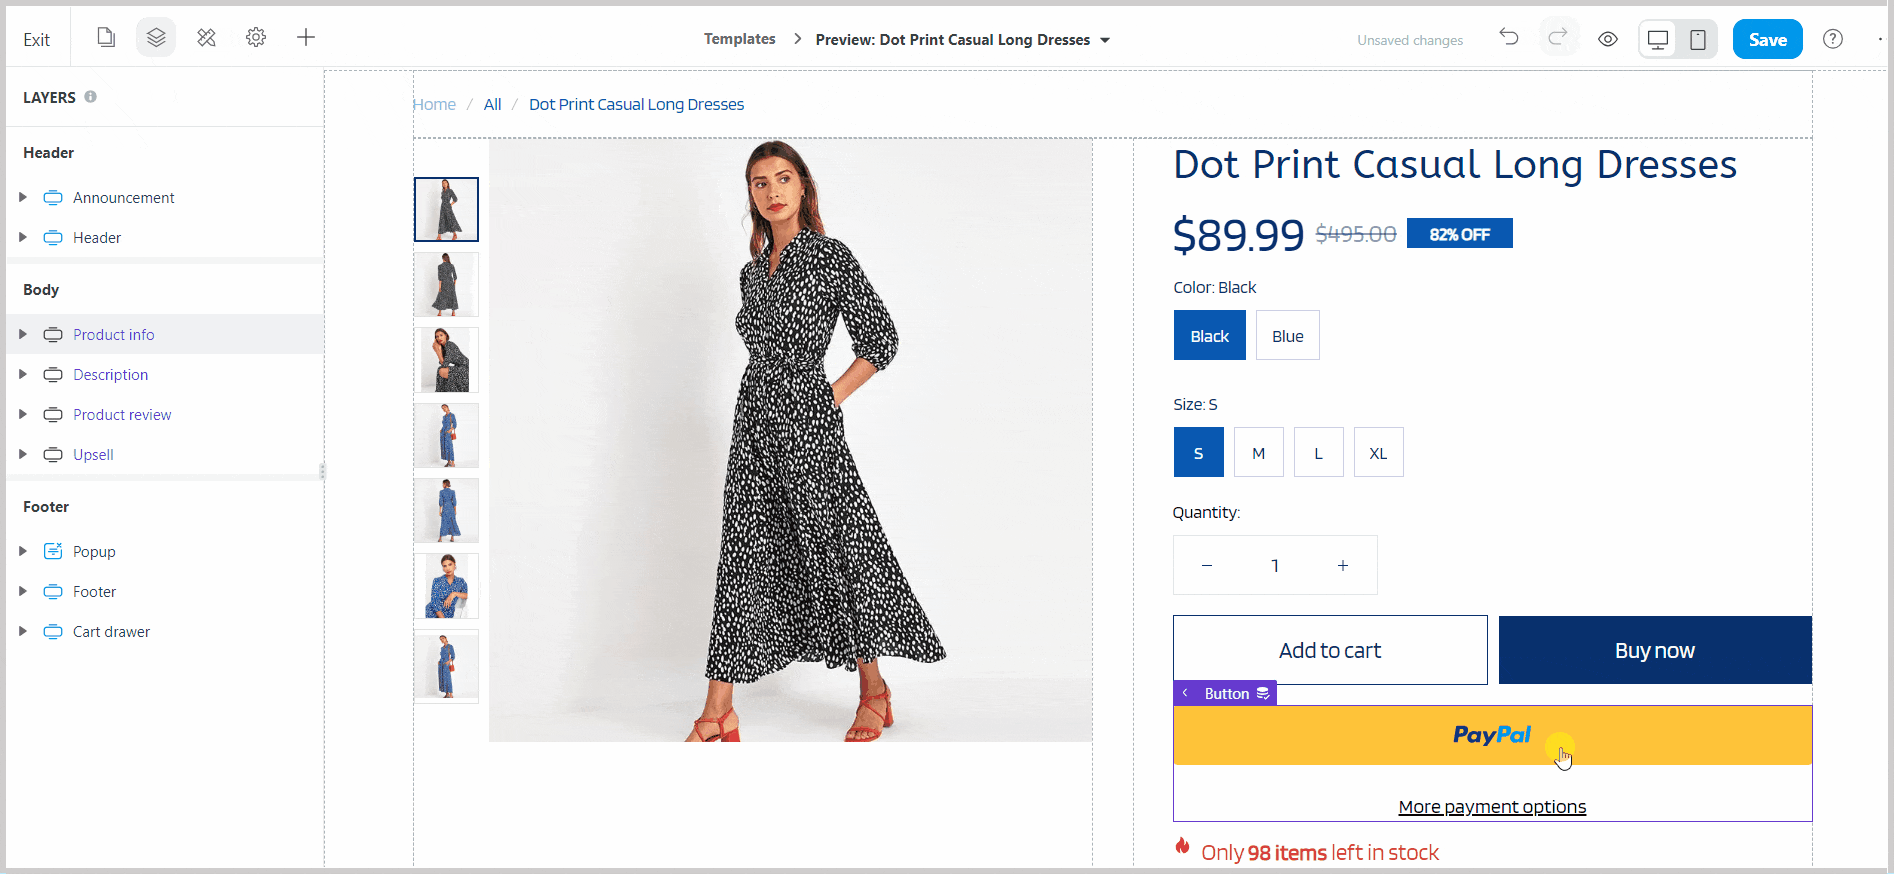Decrease quantity with minus
Viewport: 1894px width, 874px height.
click(x=1207, y=566)
